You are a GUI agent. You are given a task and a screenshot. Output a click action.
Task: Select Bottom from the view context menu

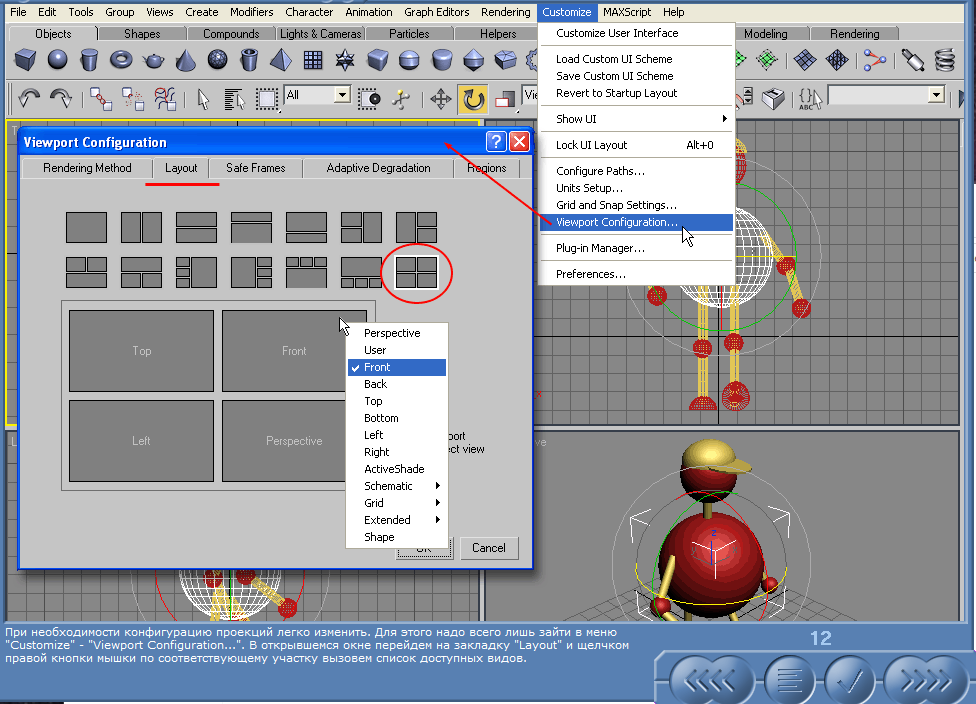coord(396,418)
